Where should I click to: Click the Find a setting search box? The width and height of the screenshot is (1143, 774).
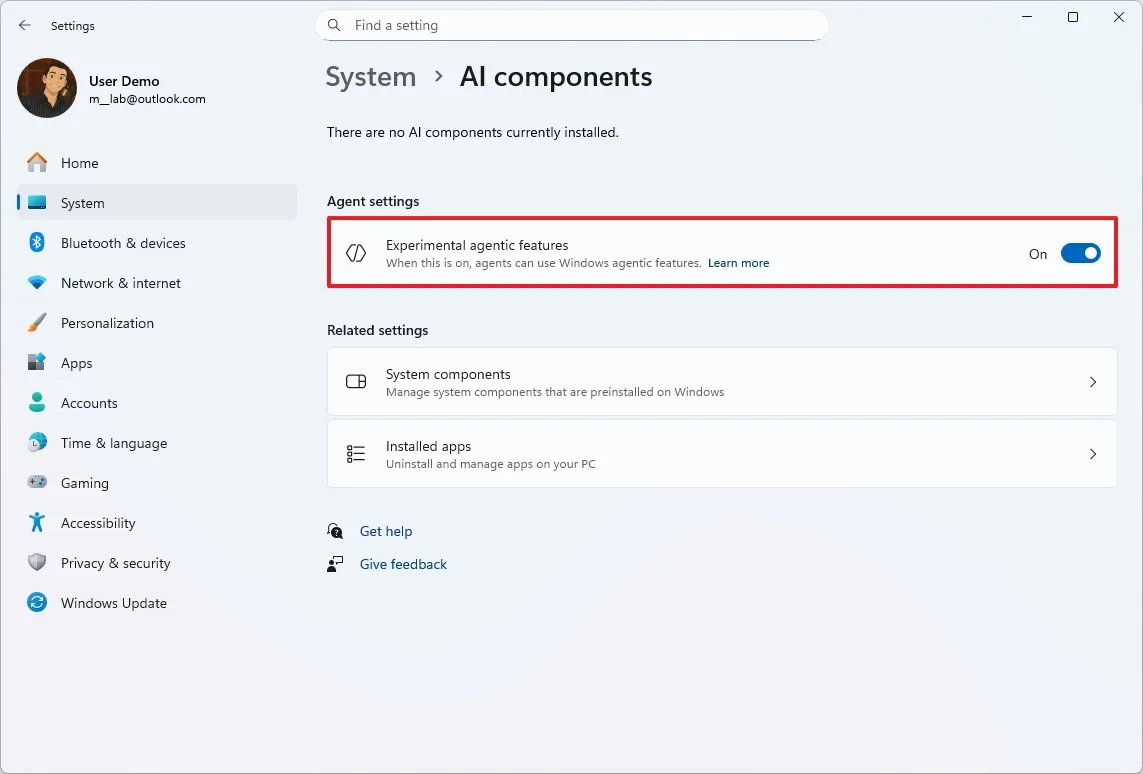pyautogui.click(x=580, y=25)
